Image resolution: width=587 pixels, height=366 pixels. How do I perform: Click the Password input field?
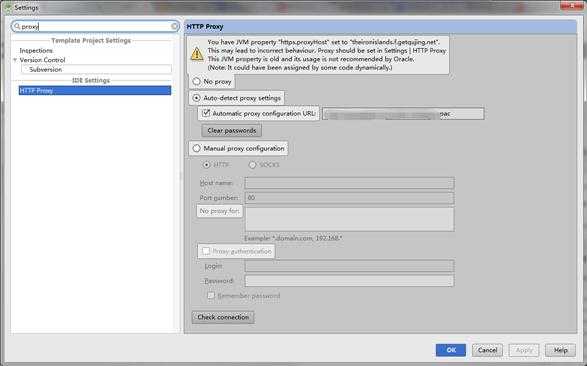(x=349, y=281)
